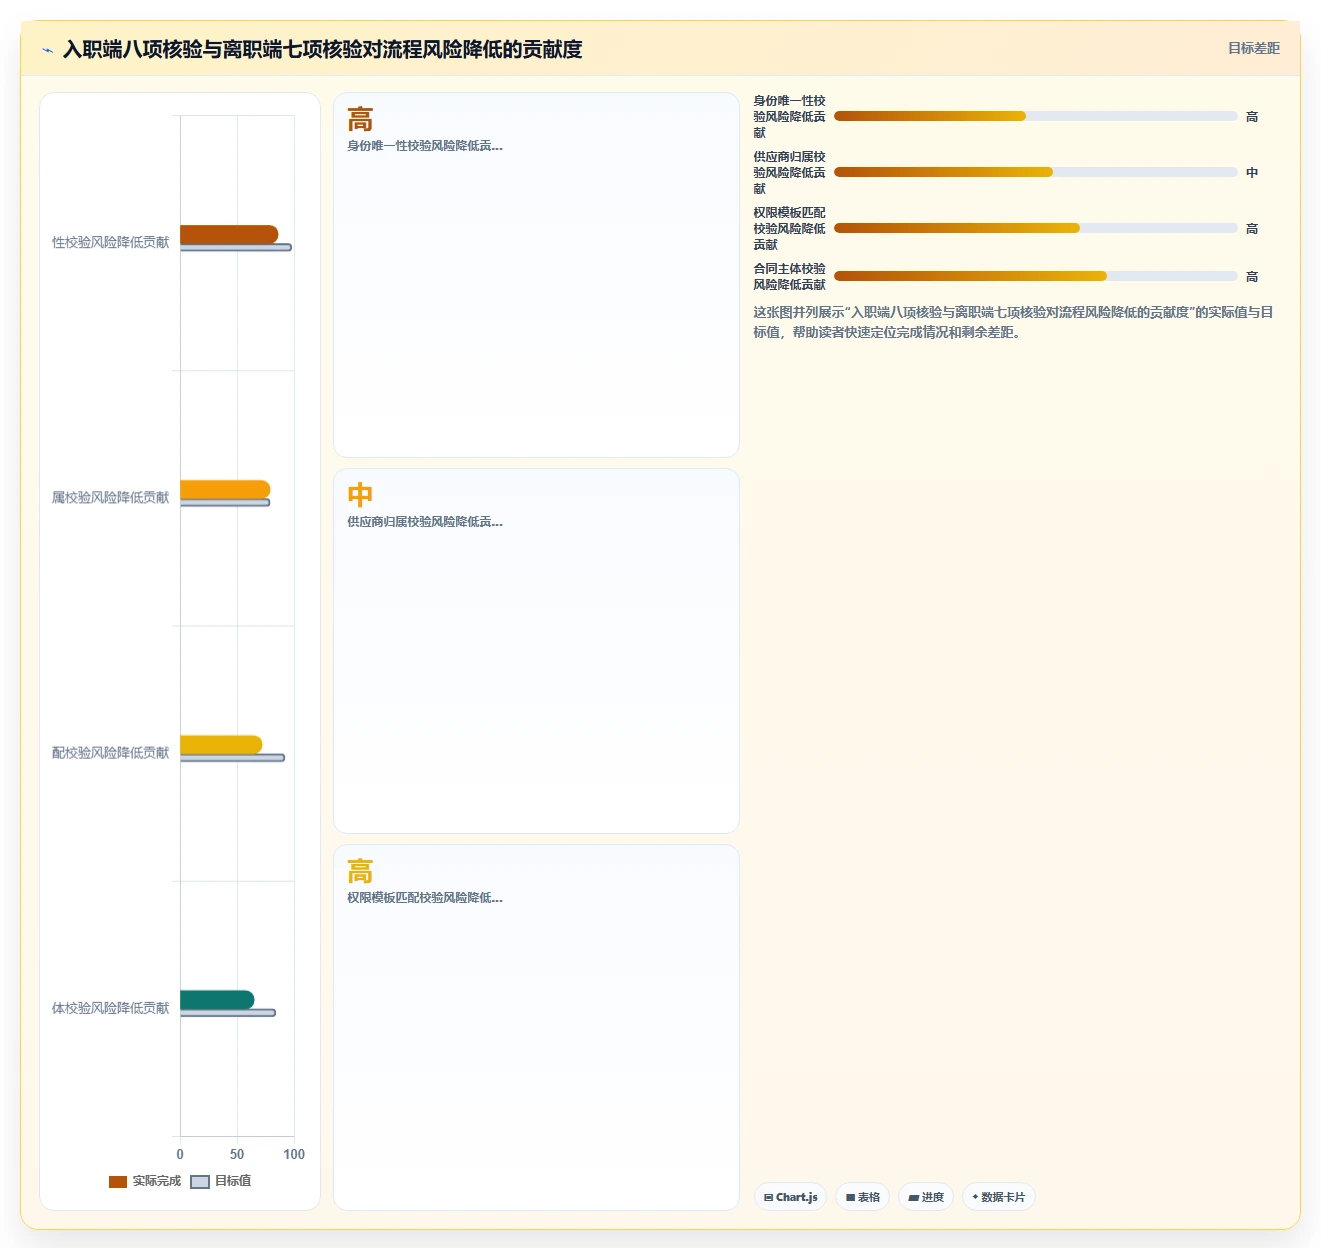The width and height of the screenshot is (1321, 1248).
Task: Click the 供应商归属校验 progress bar
Action: pyautogui.click(x=1035, y=172)
